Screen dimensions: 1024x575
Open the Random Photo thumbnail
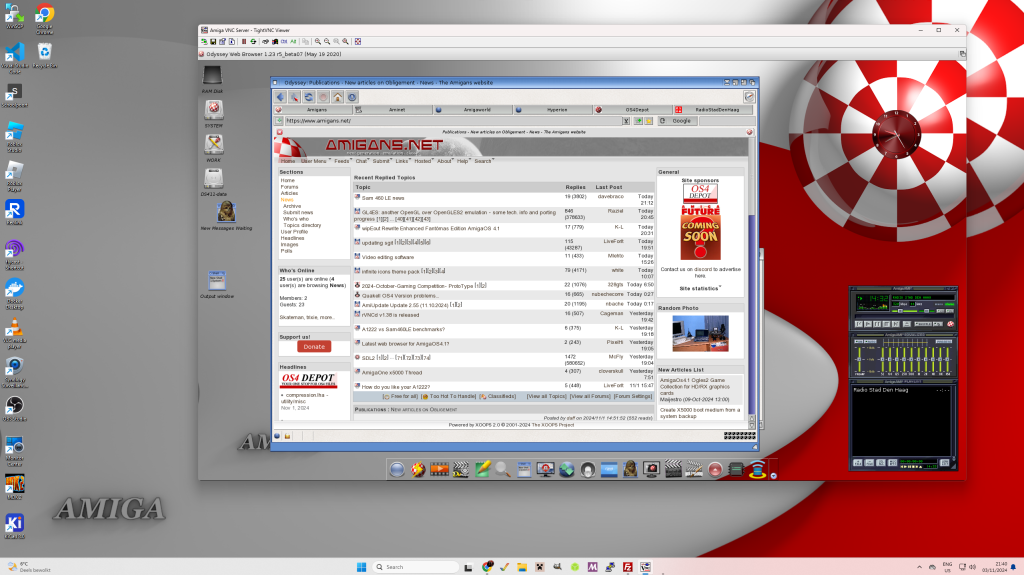[700, 334]
